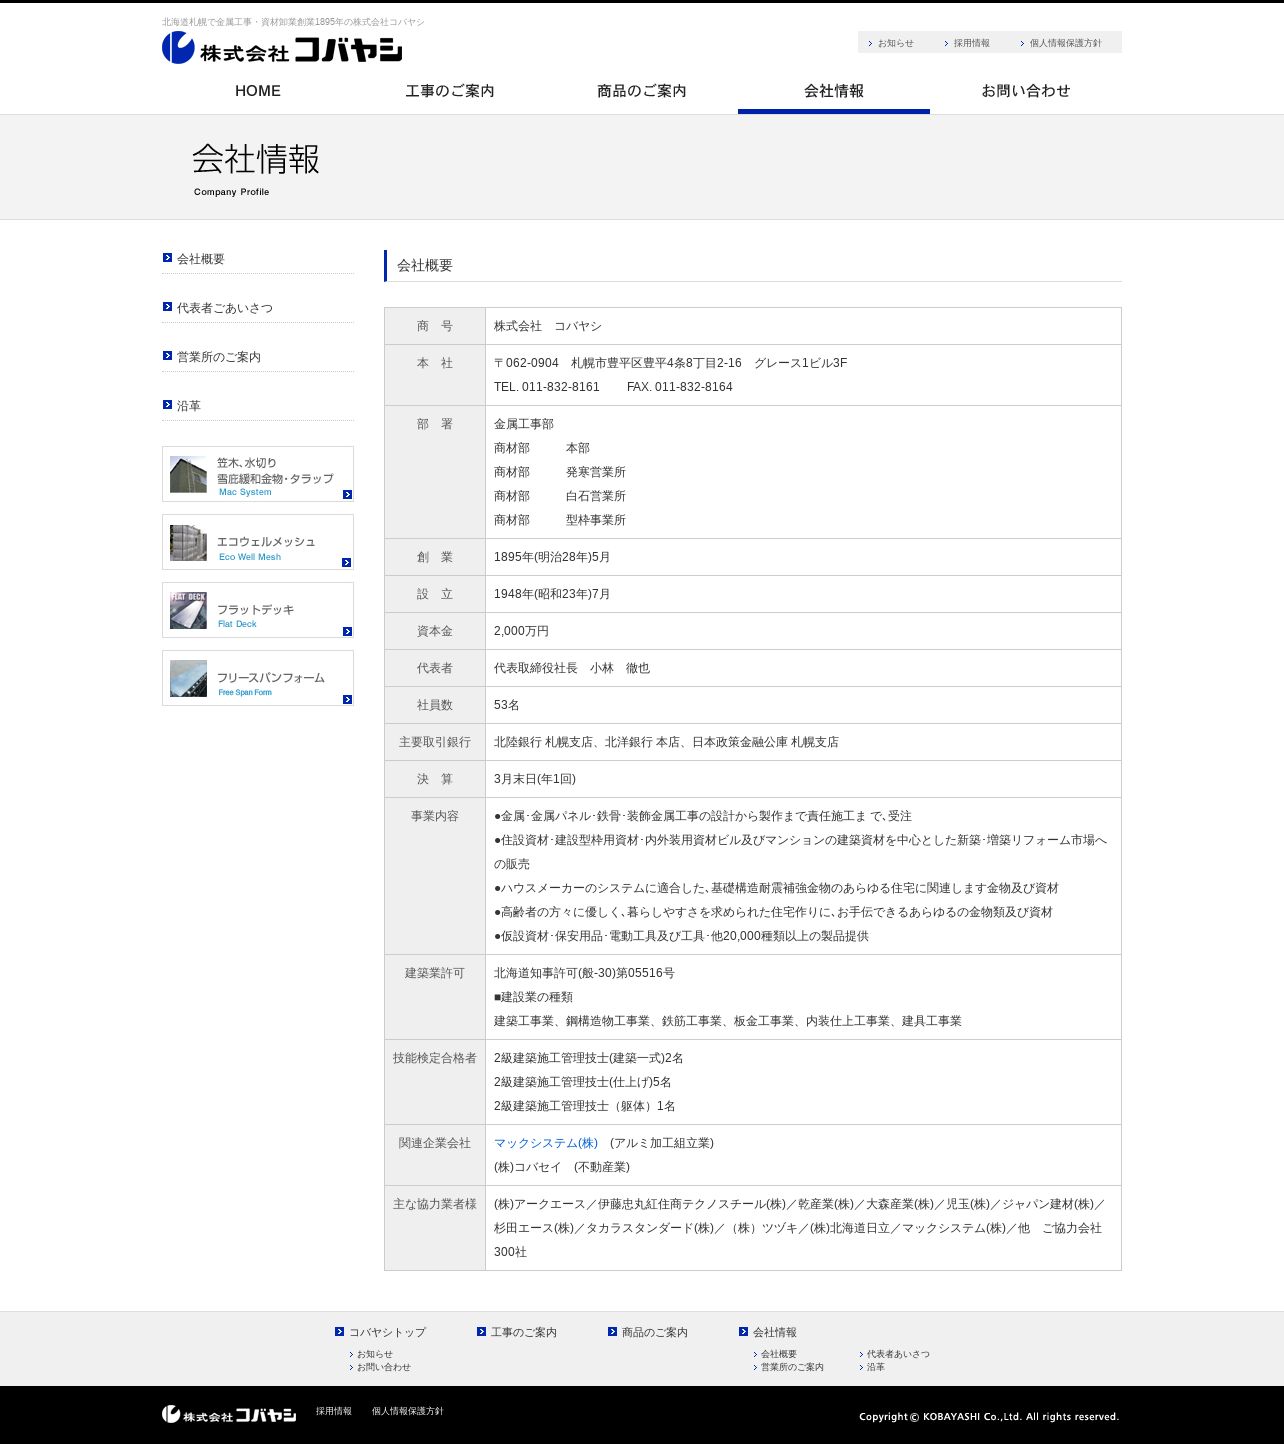The image size is (1284, 1444).
Task: Open the Eco Well Mesh product thumbnail
Action: click(x=188, y=543)
